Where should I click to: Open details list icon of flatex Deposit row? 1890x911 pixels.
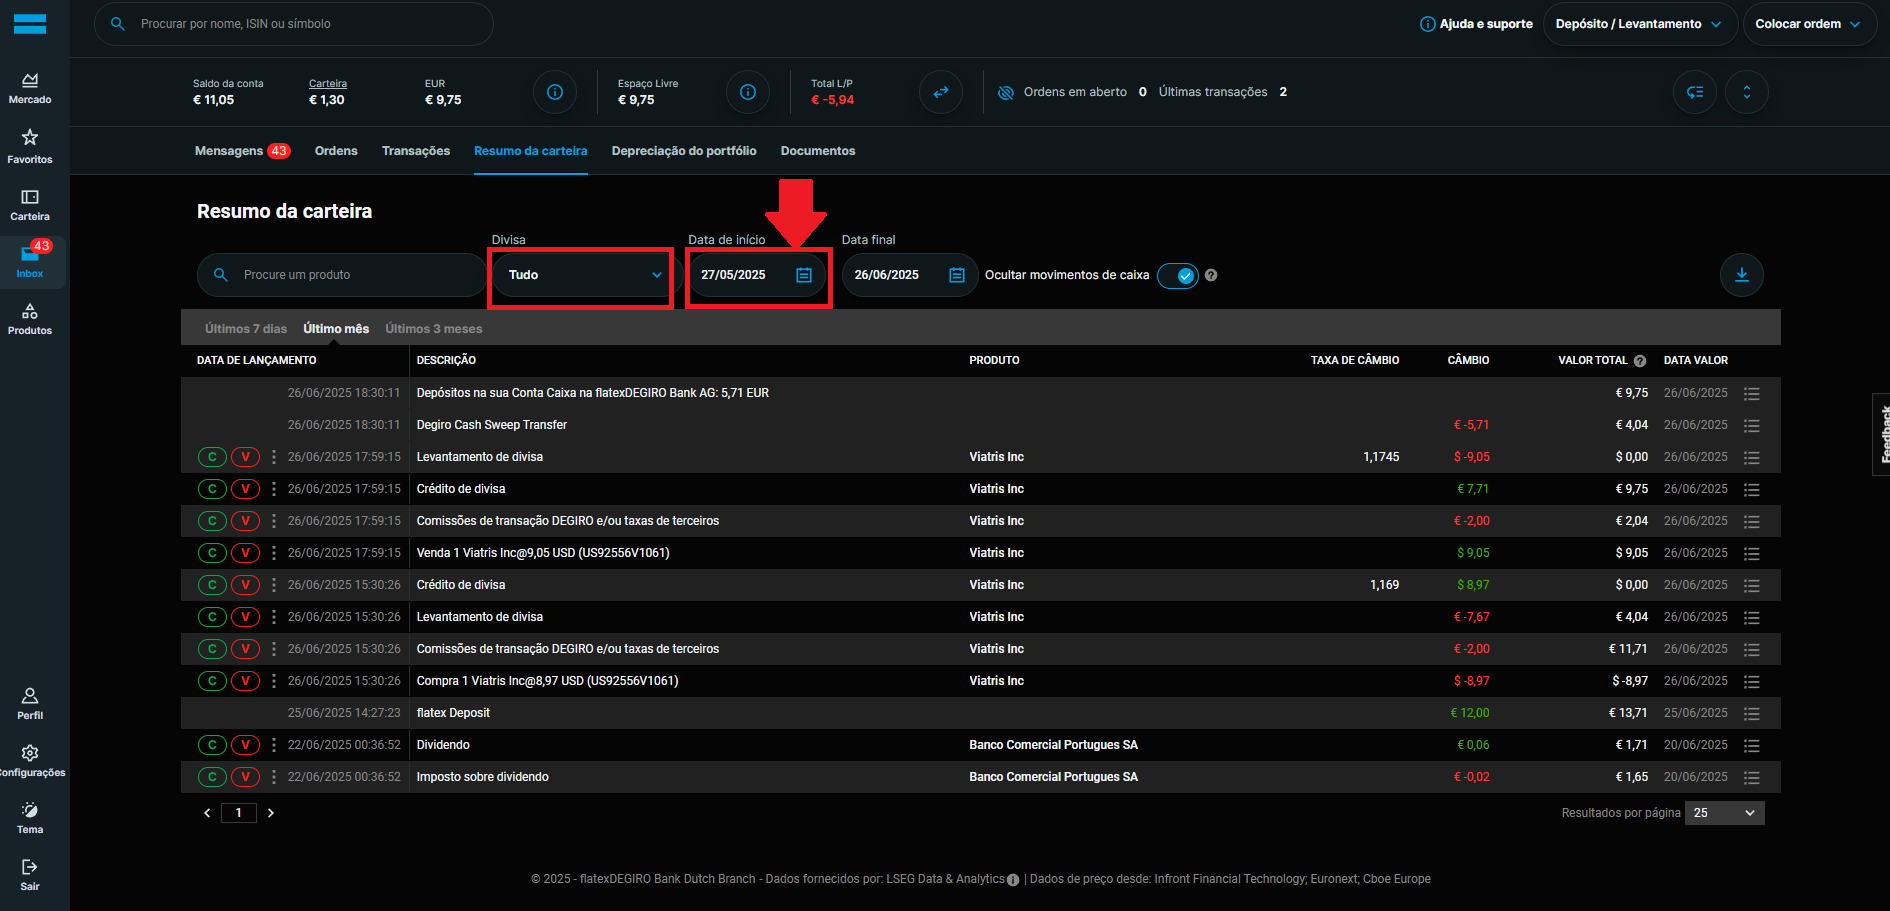click(1752, 714)
